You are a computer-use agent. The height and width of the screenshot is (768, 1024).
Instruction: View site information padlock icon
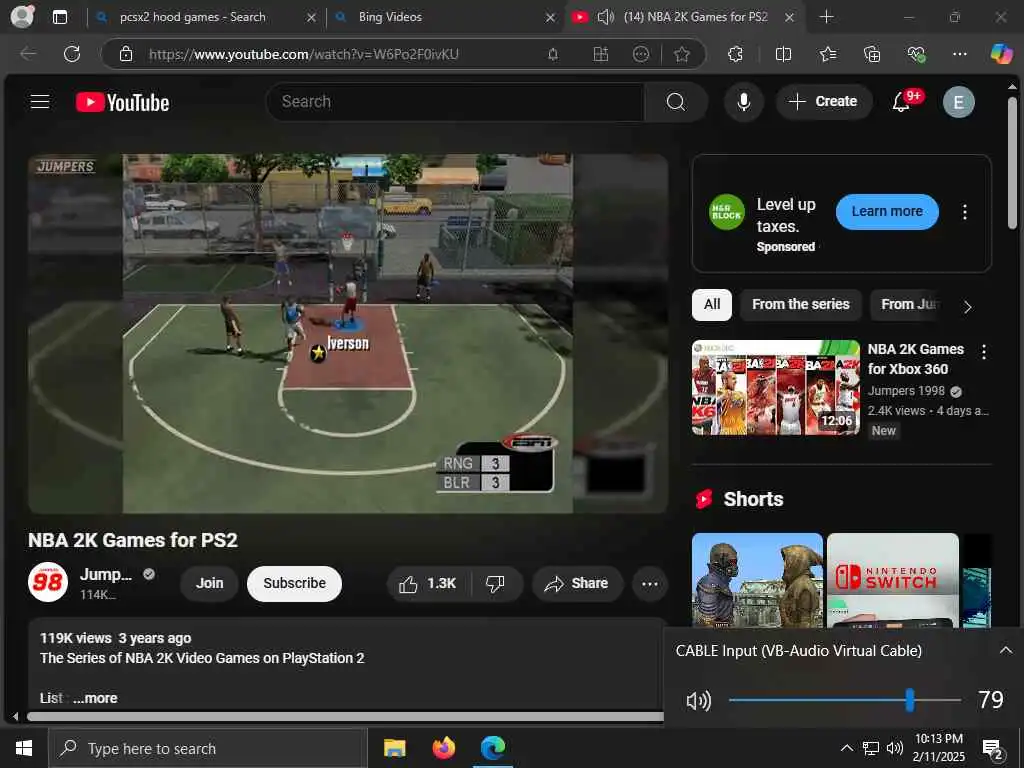coord(126,54)
